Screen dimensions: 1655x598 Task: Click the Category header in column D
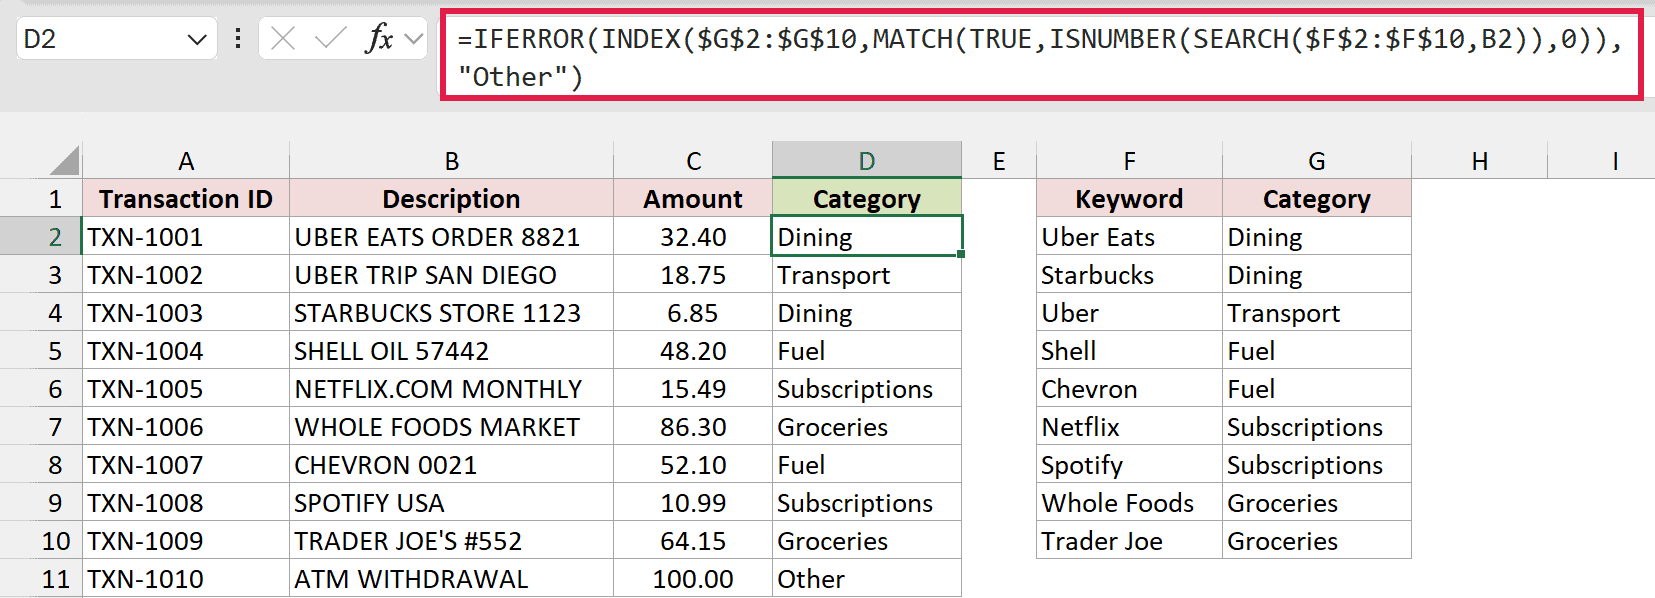867,199
